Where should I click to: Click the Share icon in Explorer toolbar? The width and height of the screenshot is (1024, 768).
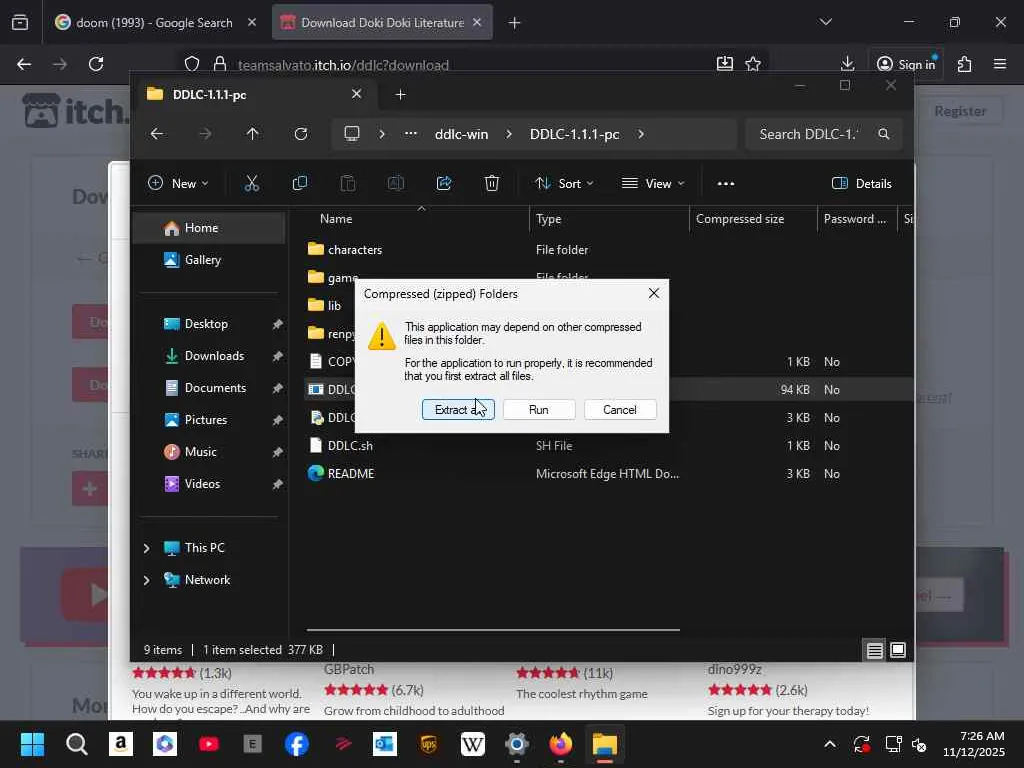[x=444, y=184]
